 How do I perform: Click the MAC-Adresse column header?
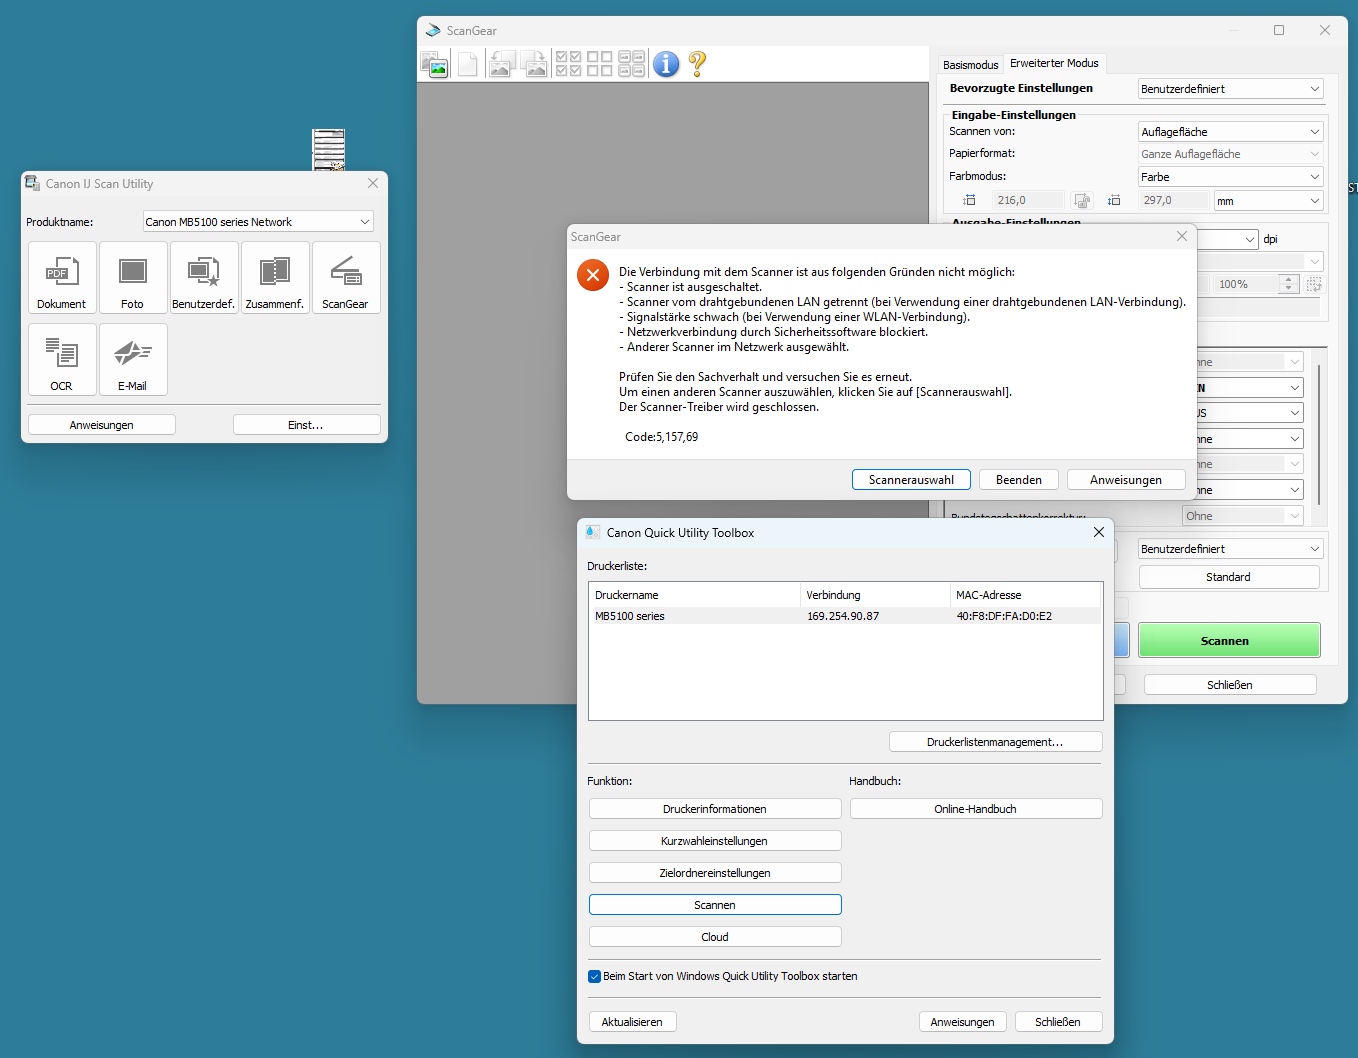point(1026,595)
